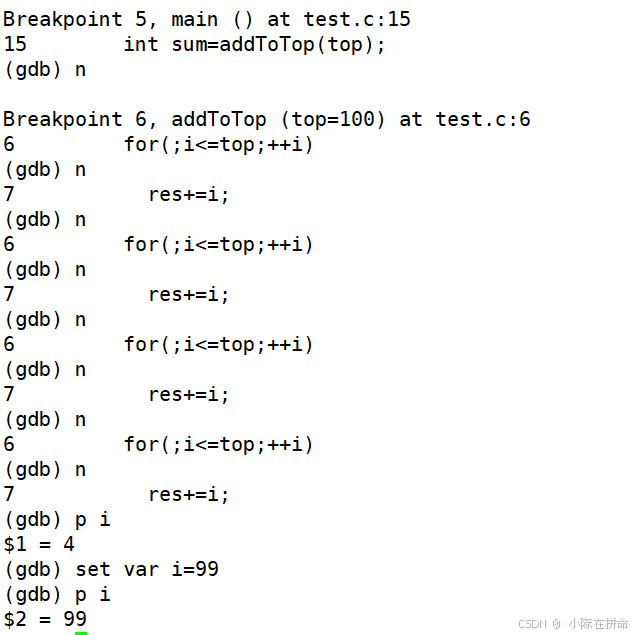Click the "test.c:6" file reference
This screenshot has width=642, height=635.
(x=483, y=119)
